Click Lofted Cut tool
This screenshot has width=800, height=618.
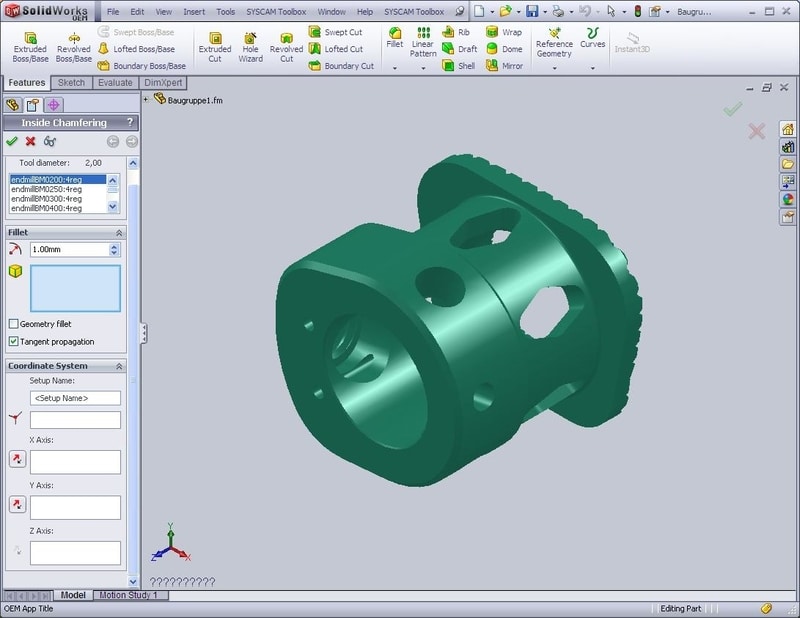[336, 49]
